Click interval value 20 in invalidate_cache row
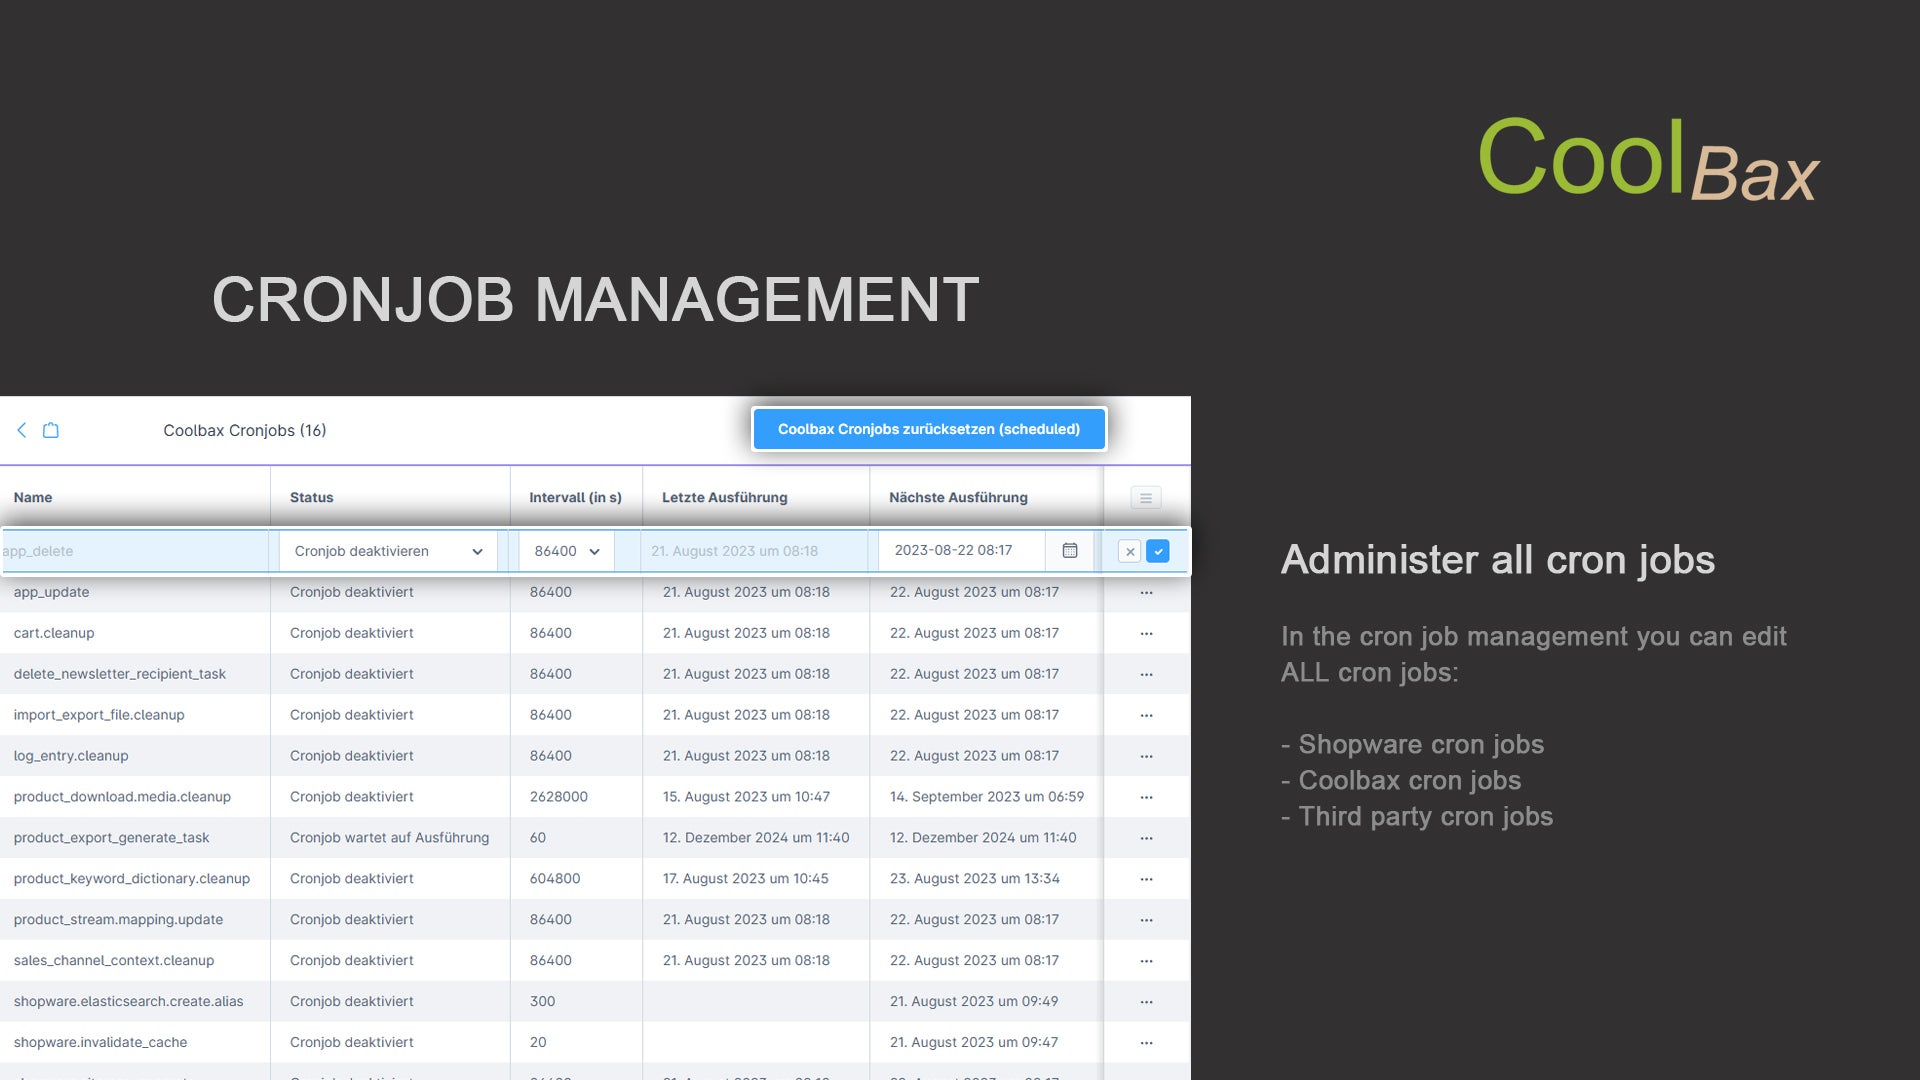Screen dimensions: 1920x1080 tap(538, 1043)
